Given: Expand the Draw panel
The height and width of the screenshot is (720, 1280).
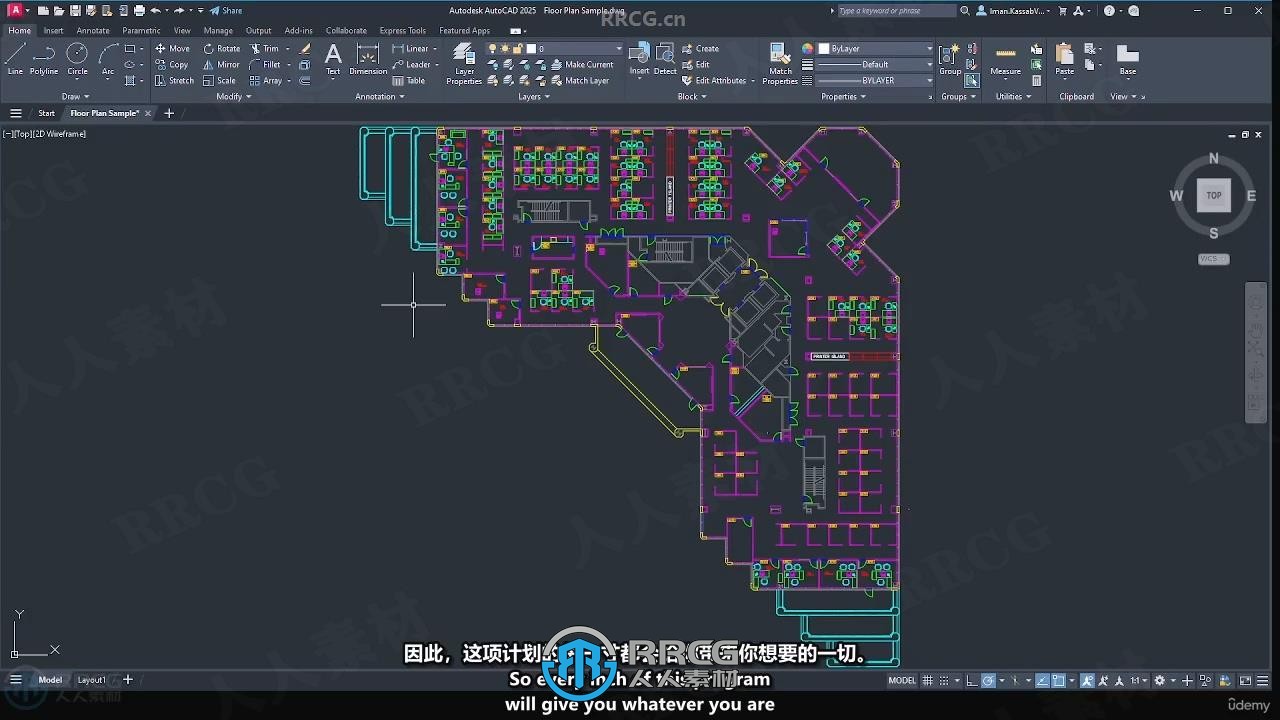Looking at the screenshot, I should [x=74, y=97].
